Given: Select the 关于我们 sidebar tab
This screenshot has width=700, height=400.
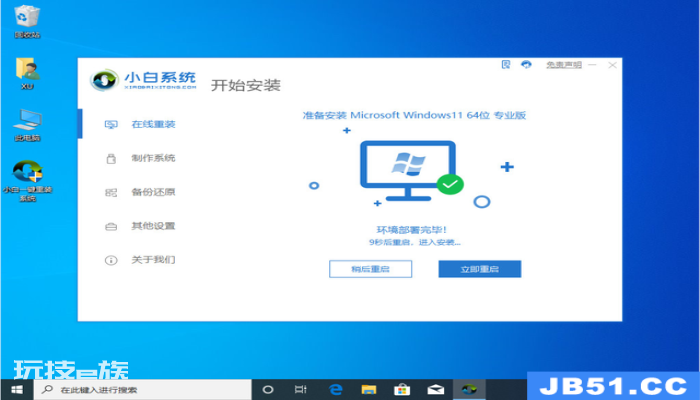Looking at the screenshot, I should pyautogui.click(x=153, y=260).
